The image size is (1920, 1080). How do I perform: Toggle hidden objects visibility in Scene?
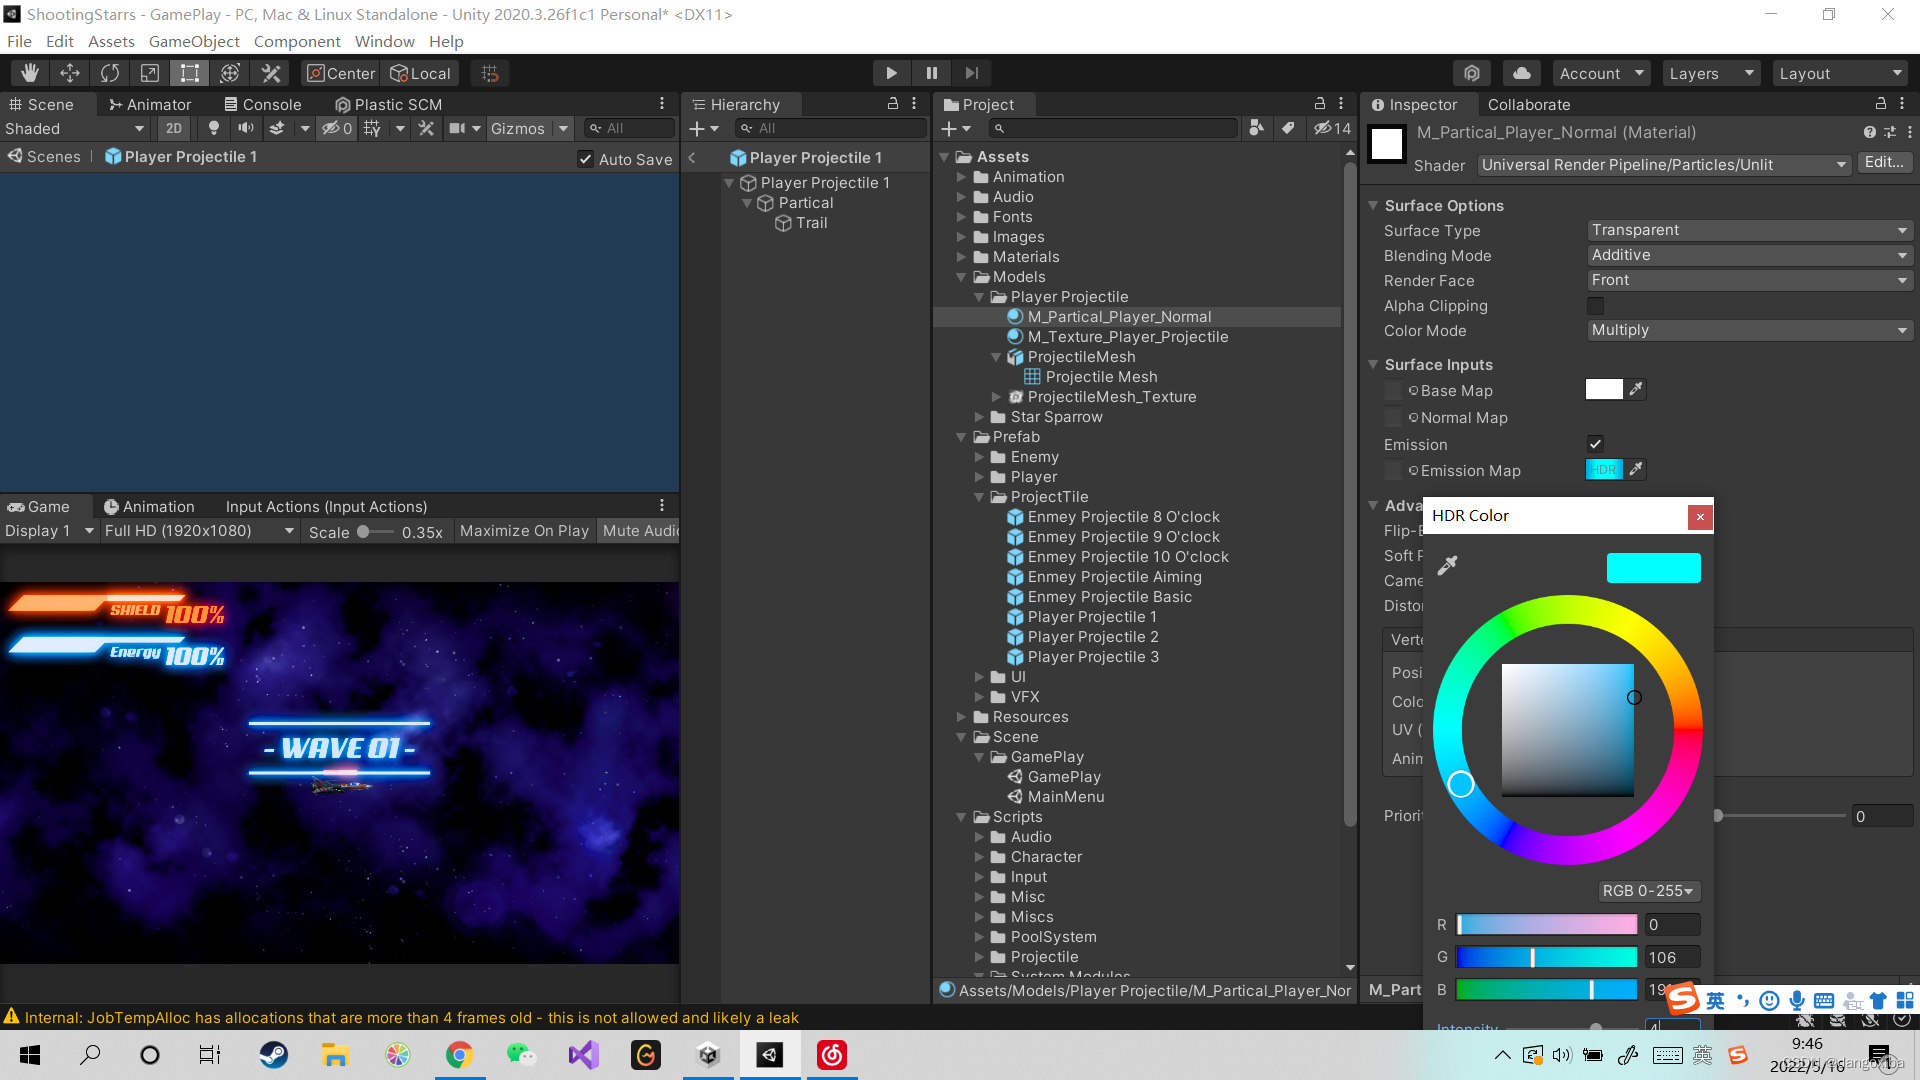336,128
